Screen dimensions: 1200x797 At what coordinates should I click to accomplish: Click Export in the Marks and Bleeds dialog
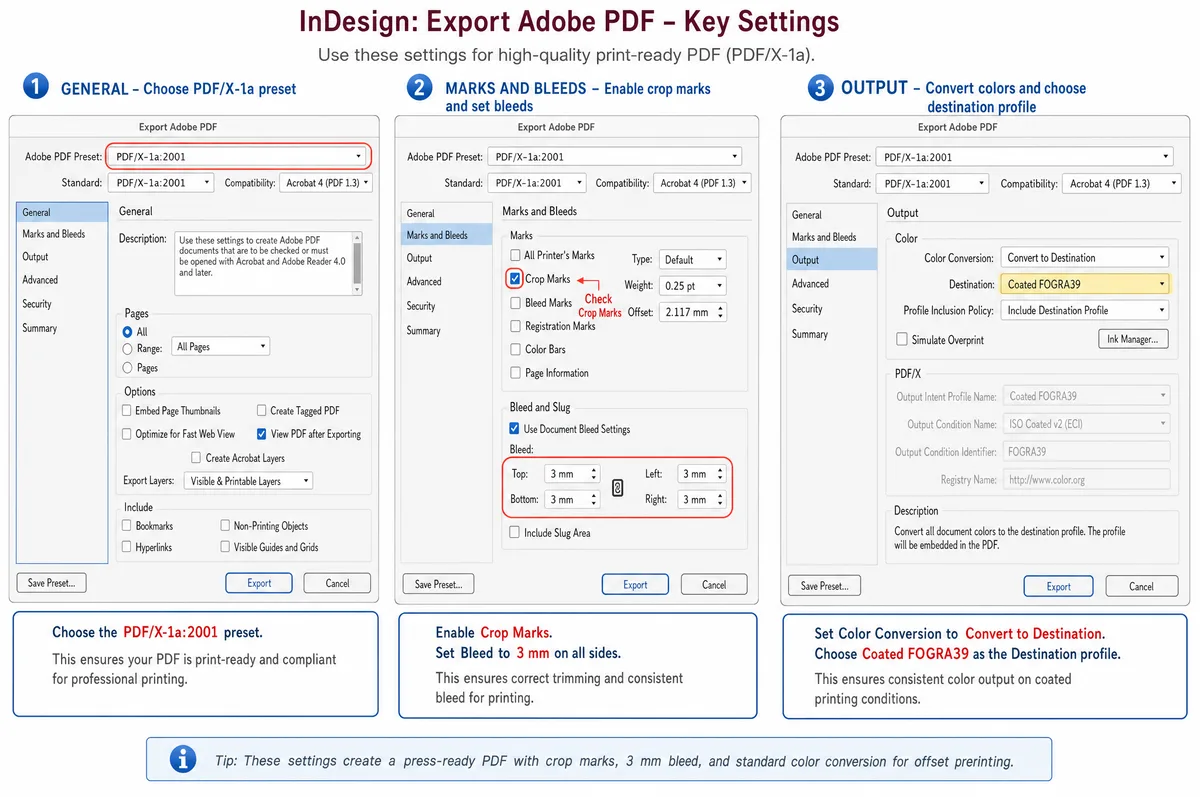tap(636, 585)
